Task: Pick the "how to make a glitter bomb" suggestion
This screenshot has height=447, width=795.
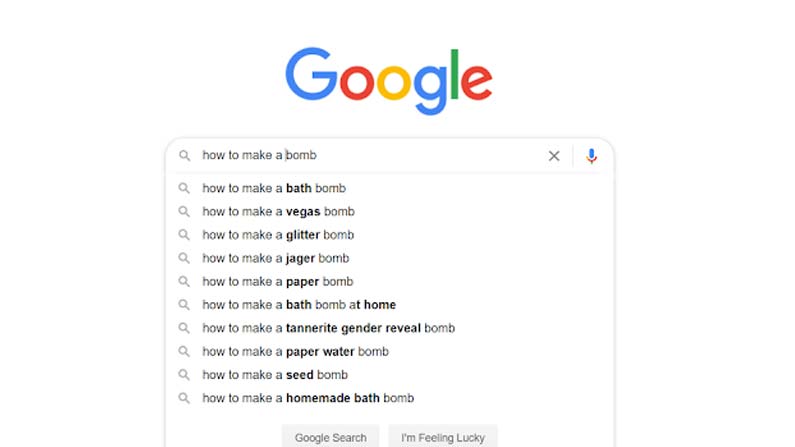Action: pos(389,235)
